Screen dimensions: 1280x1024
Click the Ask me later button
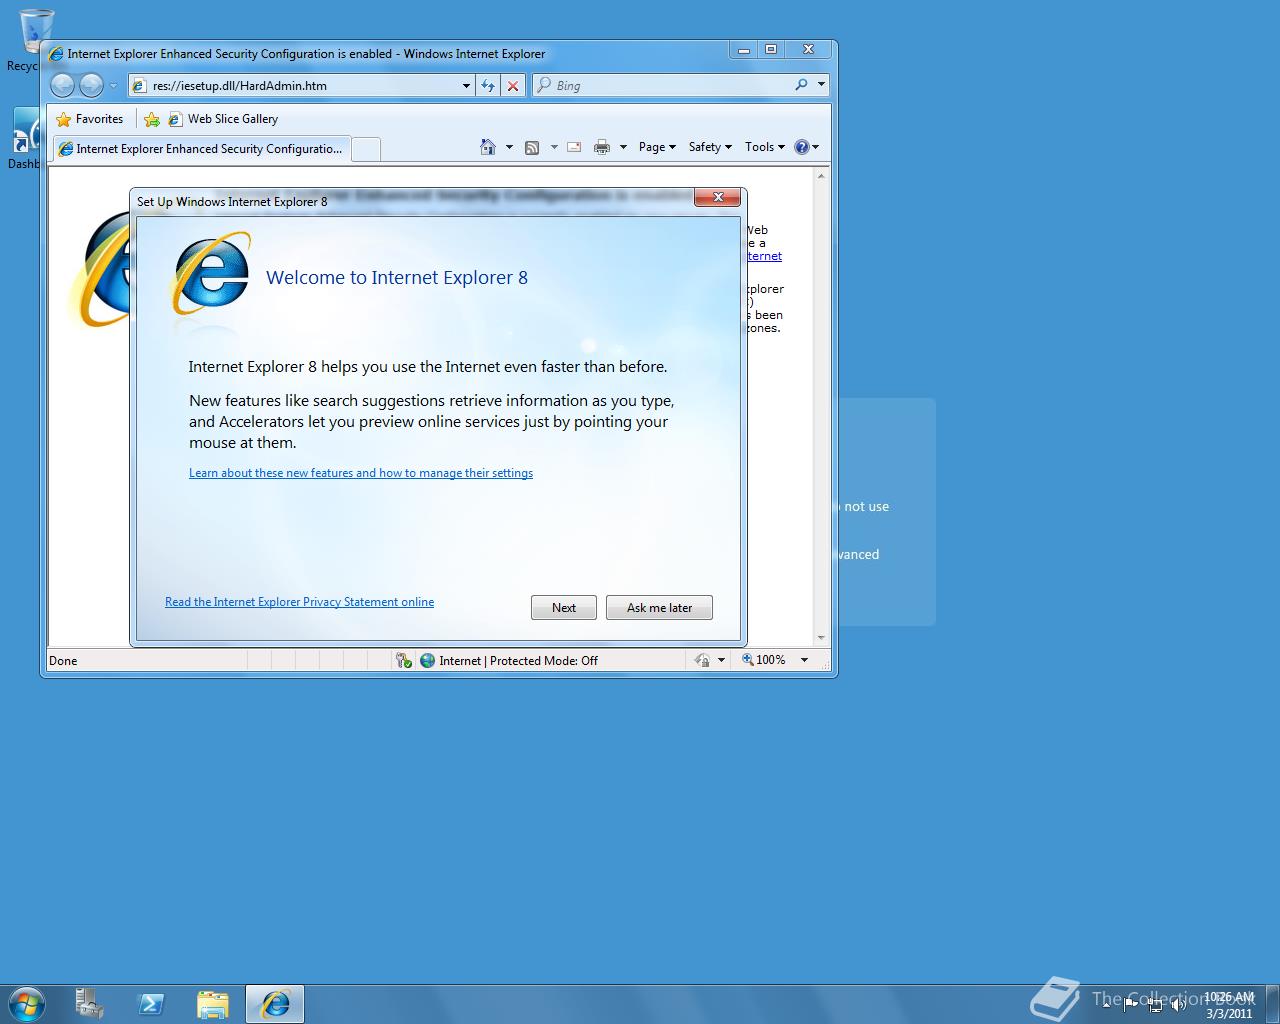659,608
